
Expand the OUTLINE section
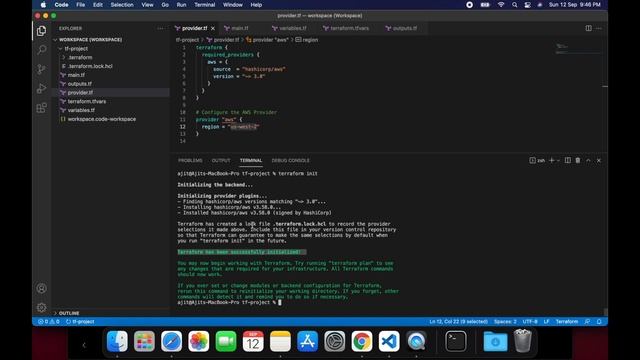69,313
